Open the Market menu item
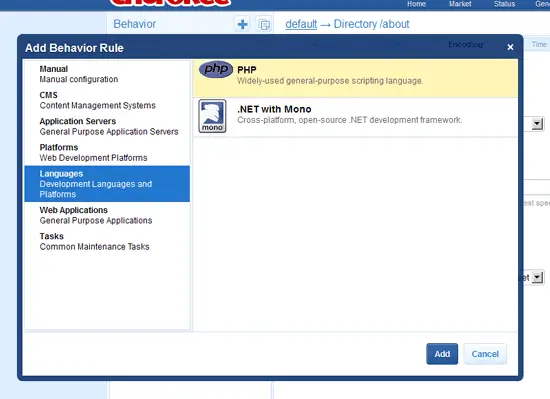The image size is (550, 399). pos(460,4)
